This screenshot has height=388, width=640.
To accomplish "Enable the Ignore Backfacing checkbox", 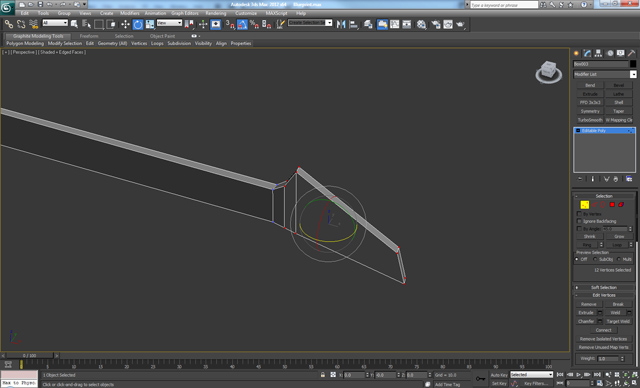I will (579, 221).
